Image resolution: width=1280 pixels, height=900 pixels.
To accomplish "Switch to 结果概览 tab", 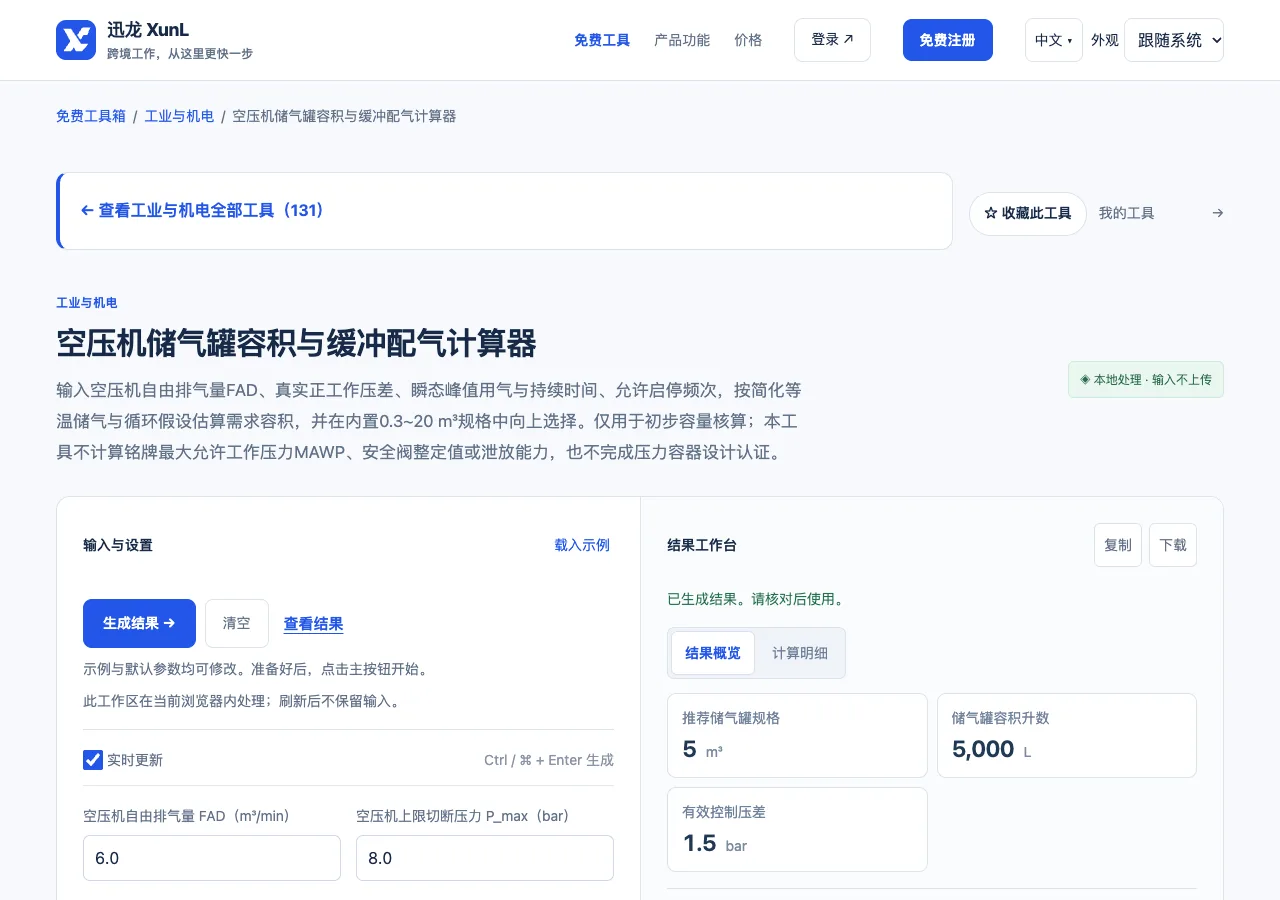I will click(713, 653).
